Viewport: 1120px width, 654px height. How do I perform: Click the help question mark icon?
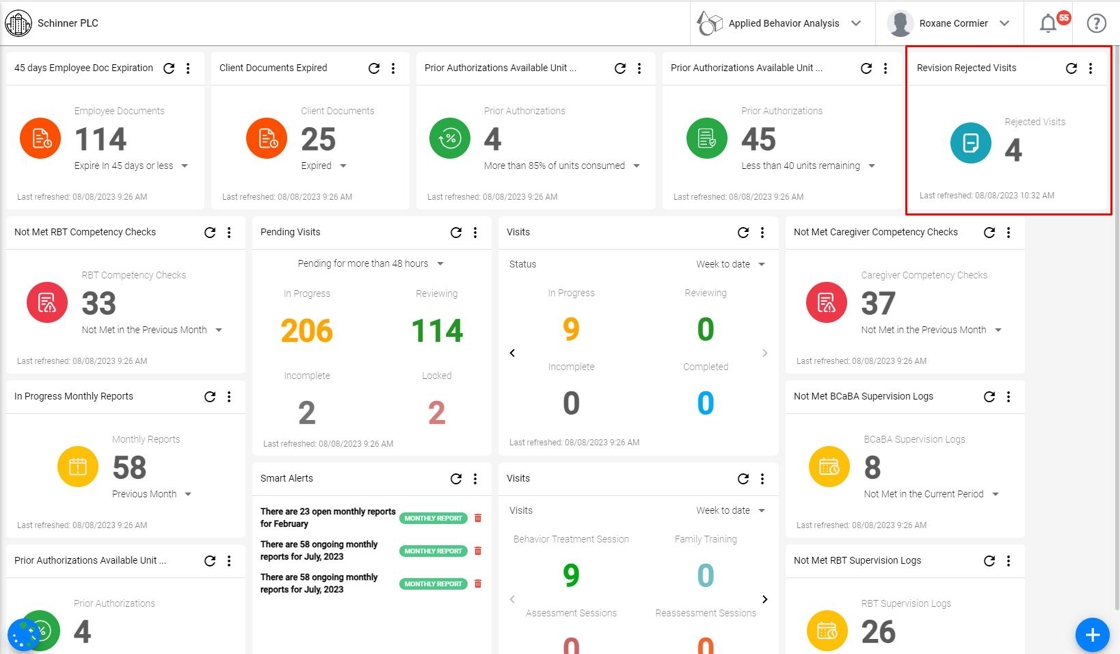coord(1096,24)
